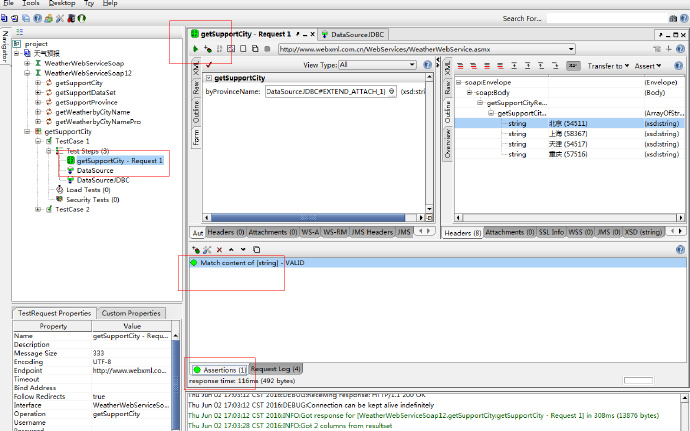Viewport: 690px width, 431px height.
Task: Open the Preferences wrench icon in main toolbar
Action: [x=60, y=18]
